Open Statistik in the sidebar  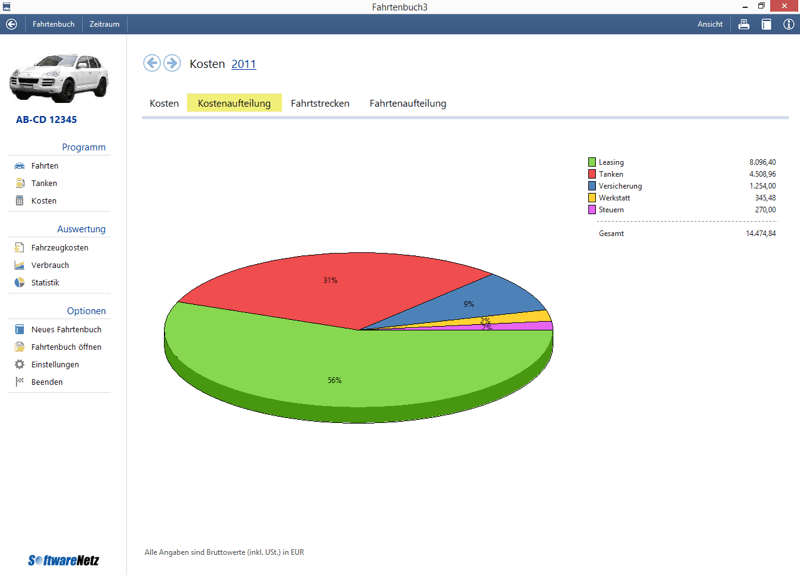(45, 283)
